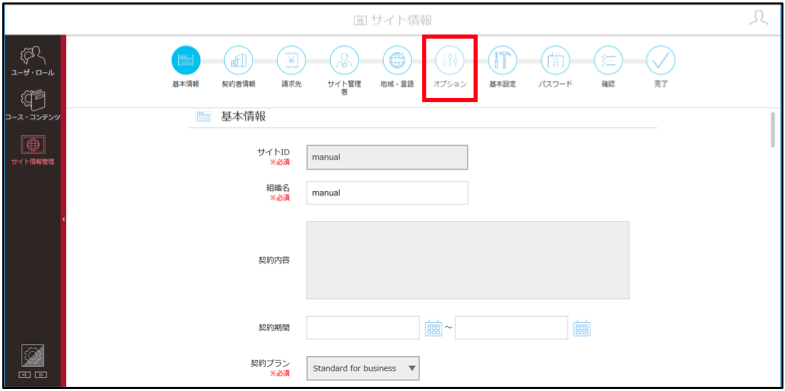Open the オプション sliders icon
Image resolution: width=785 pixels, height=391 pixels.
[450, 60]
